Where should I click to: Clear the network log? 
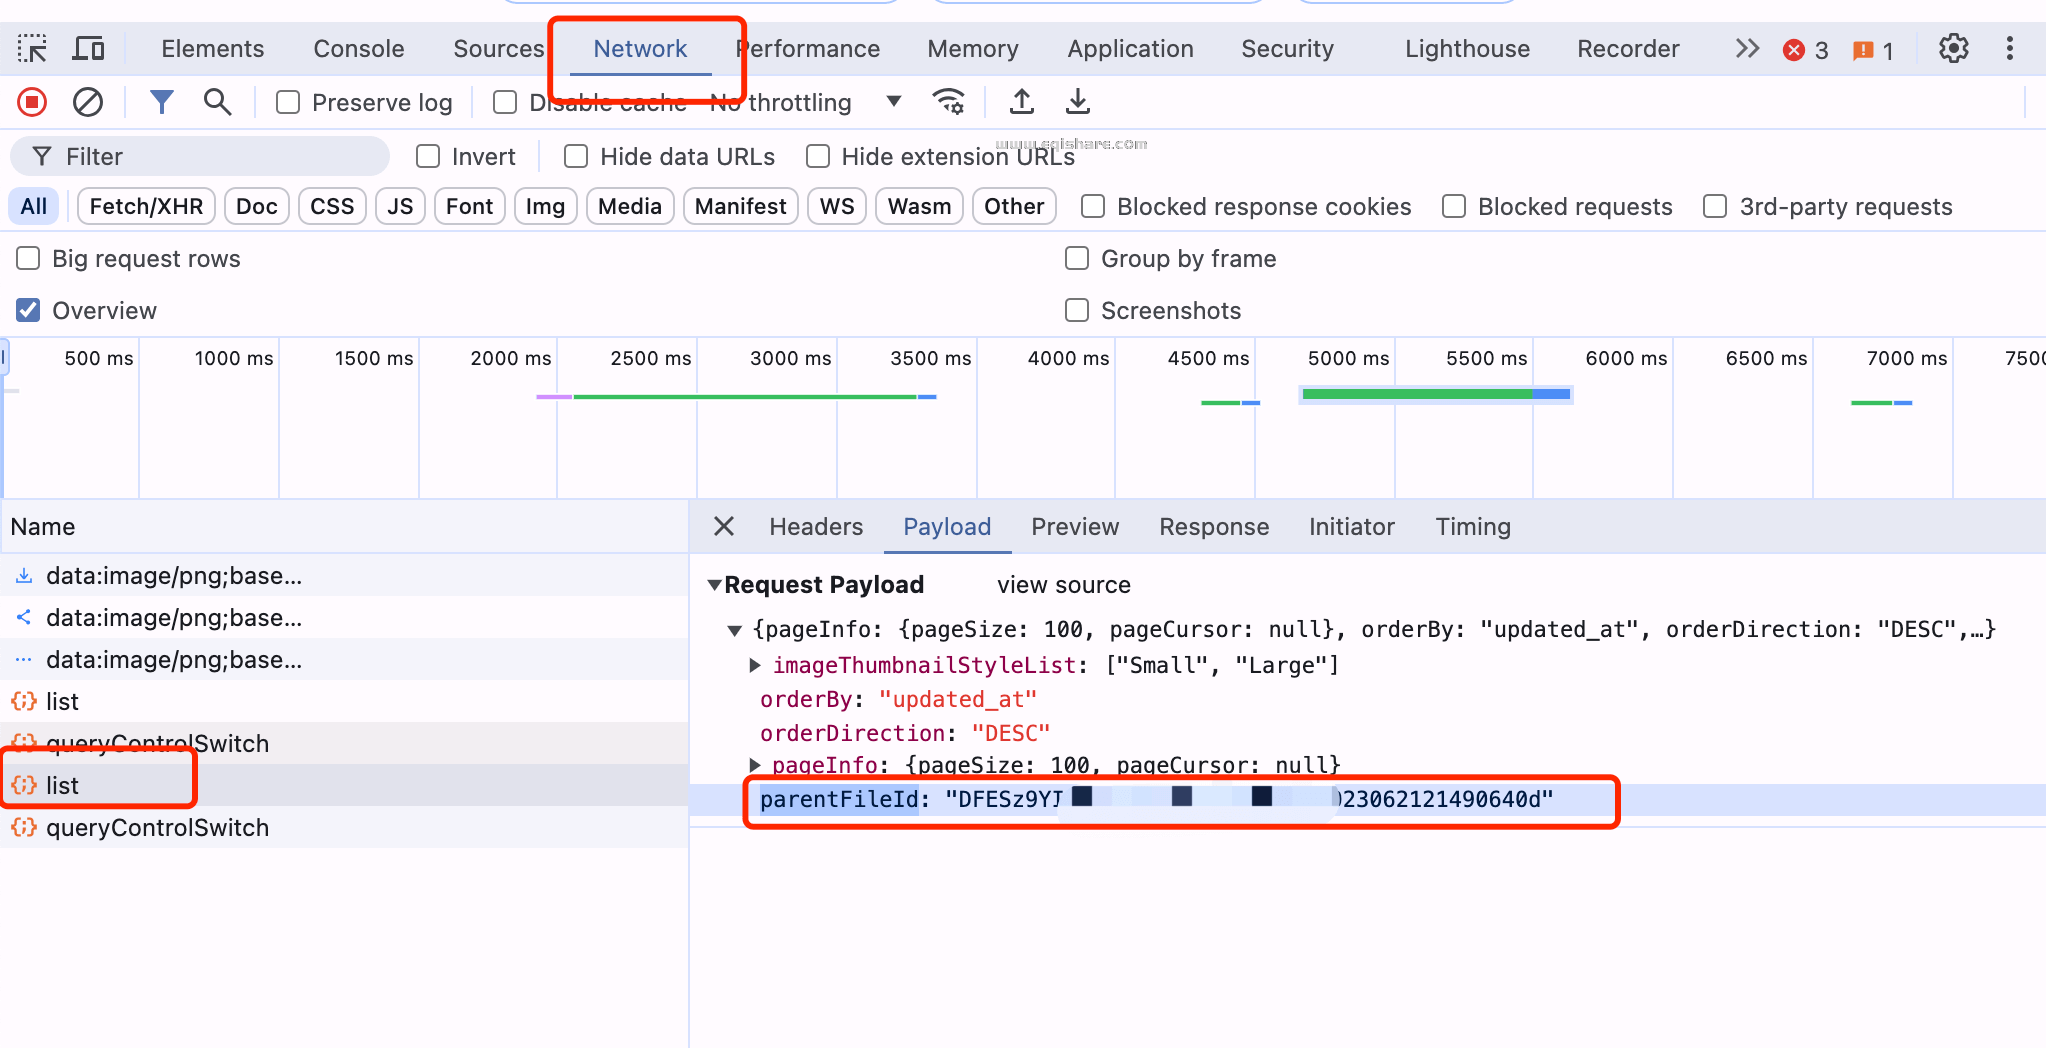tap(88, 102)
